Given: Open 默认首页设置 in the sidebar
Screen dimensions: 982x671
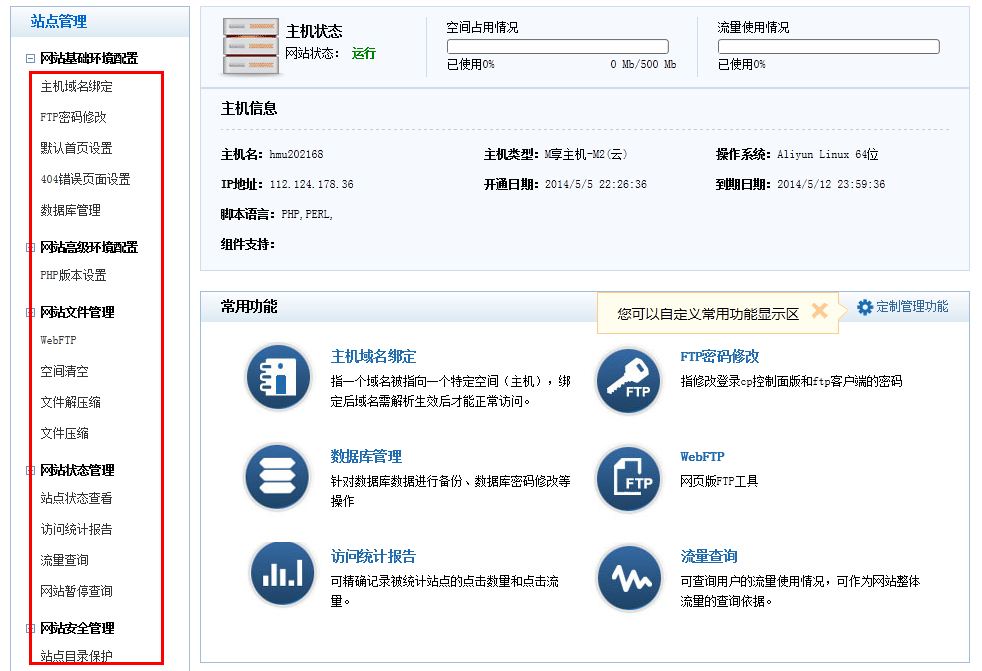Looking at the screenshot, I should coord(76,148).
